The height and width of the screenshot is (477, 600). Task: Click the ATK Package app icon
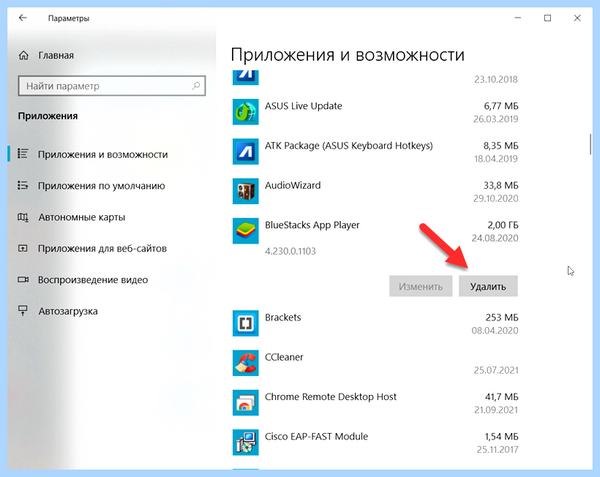[245, 151]
